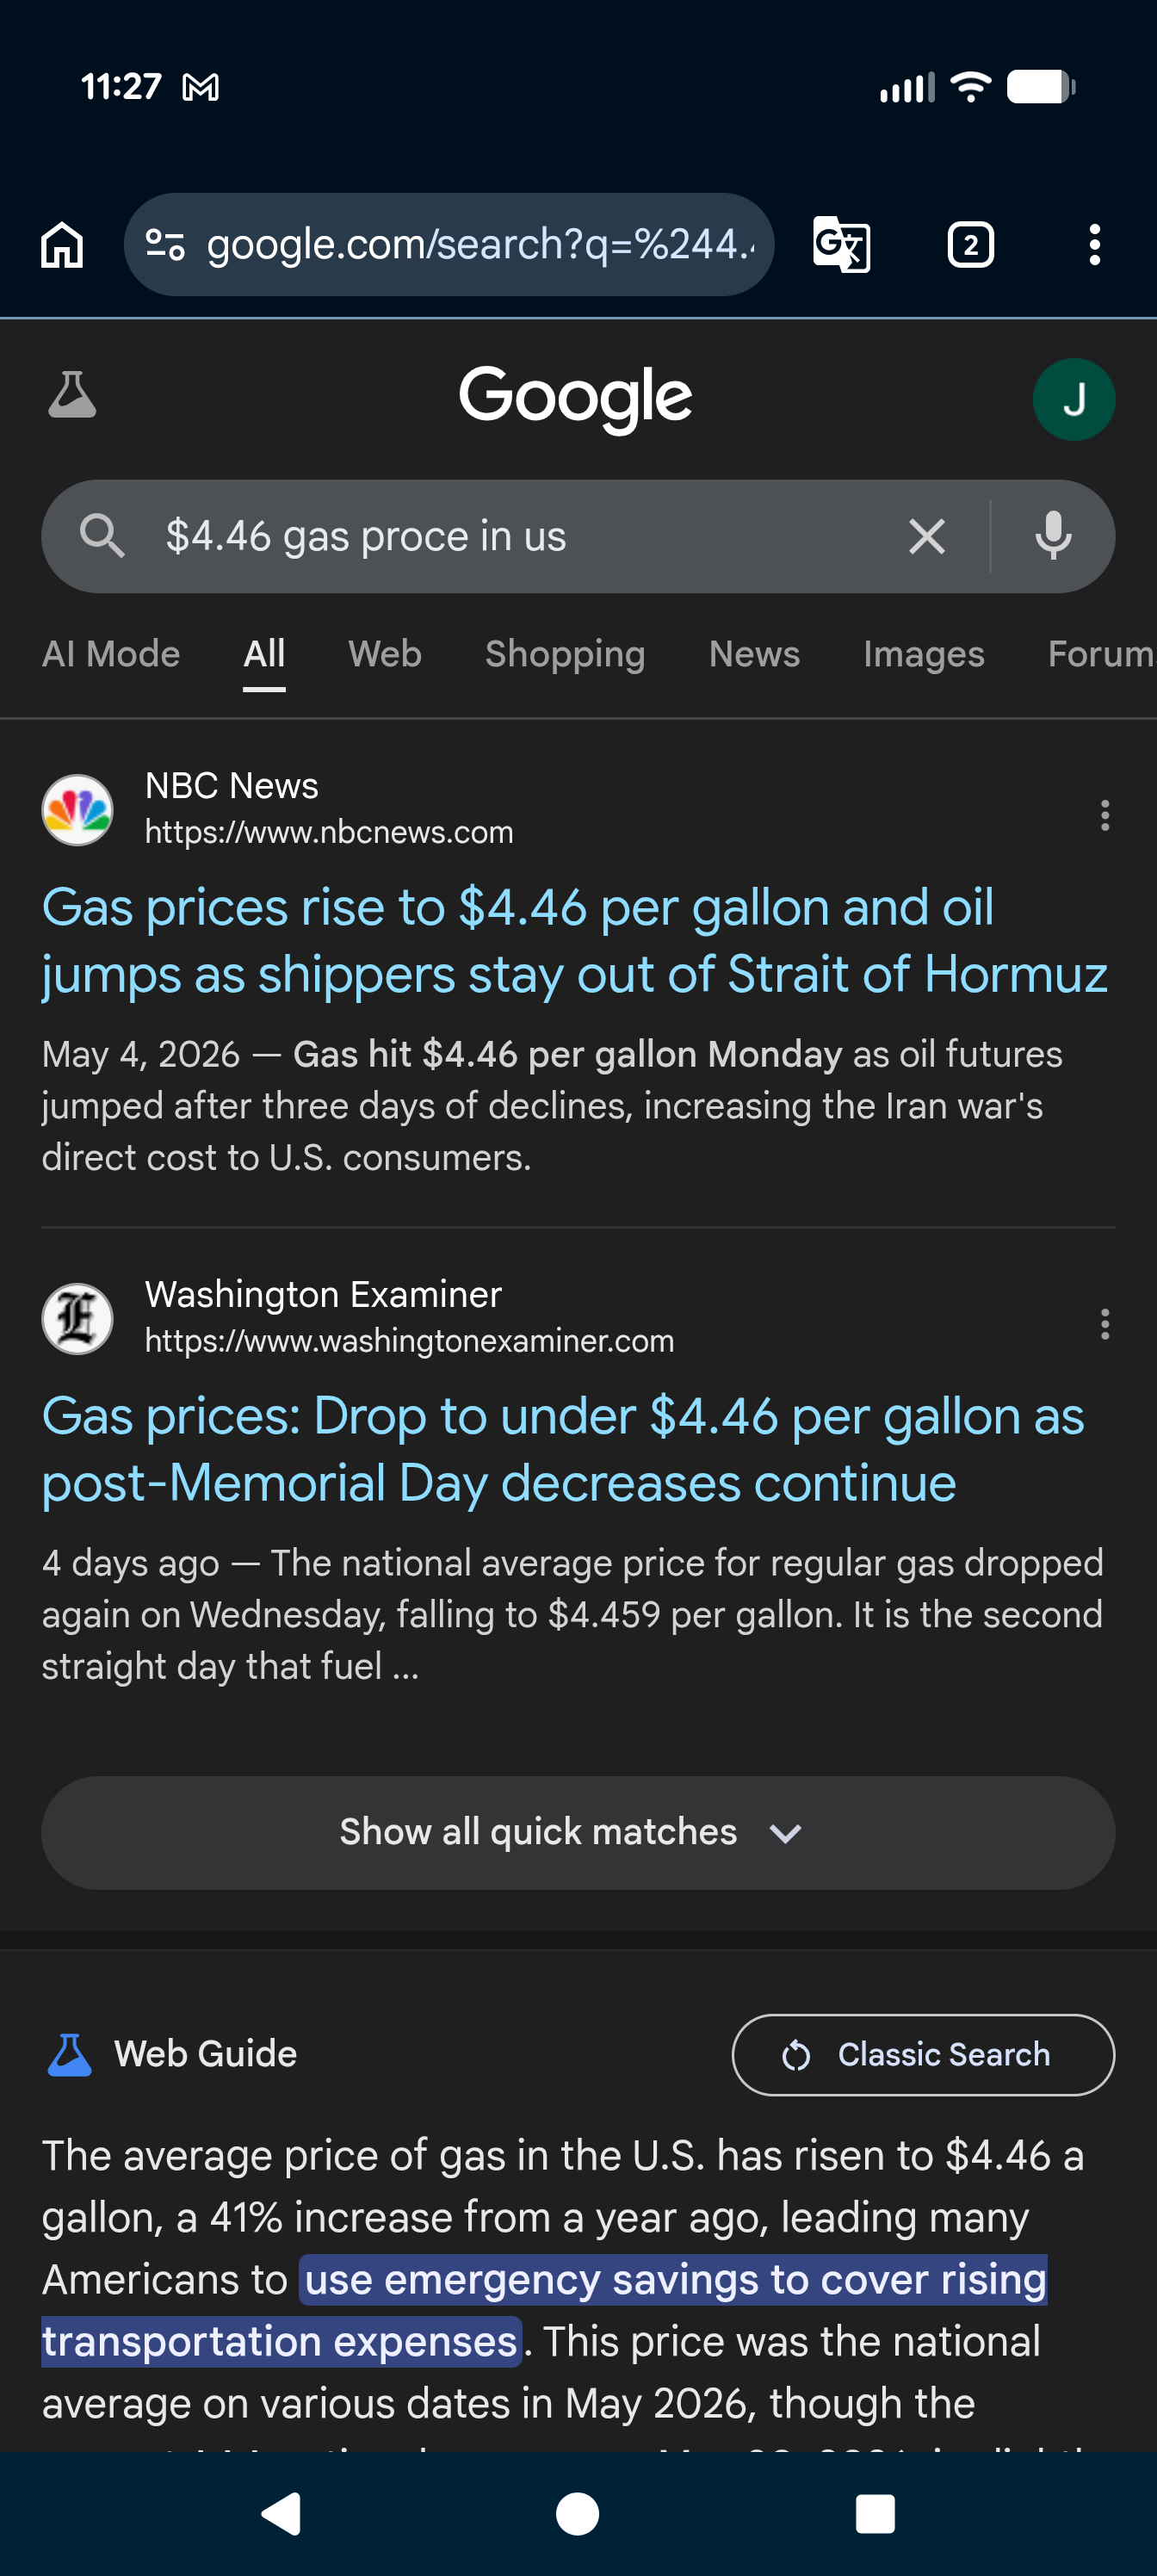Open the Google Translate page icon
1157x2576 pixels.
(841, 245)
